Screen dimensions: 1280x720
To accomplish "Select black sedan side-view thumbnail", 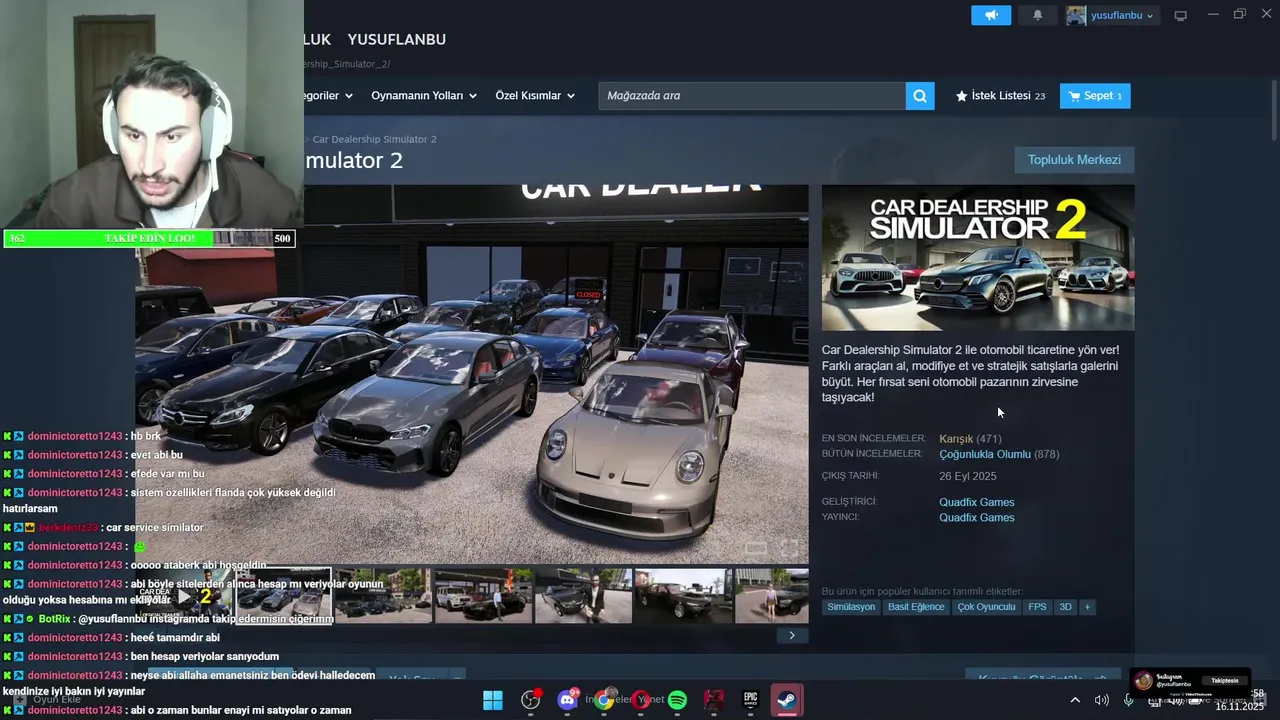I will point(683,596).
